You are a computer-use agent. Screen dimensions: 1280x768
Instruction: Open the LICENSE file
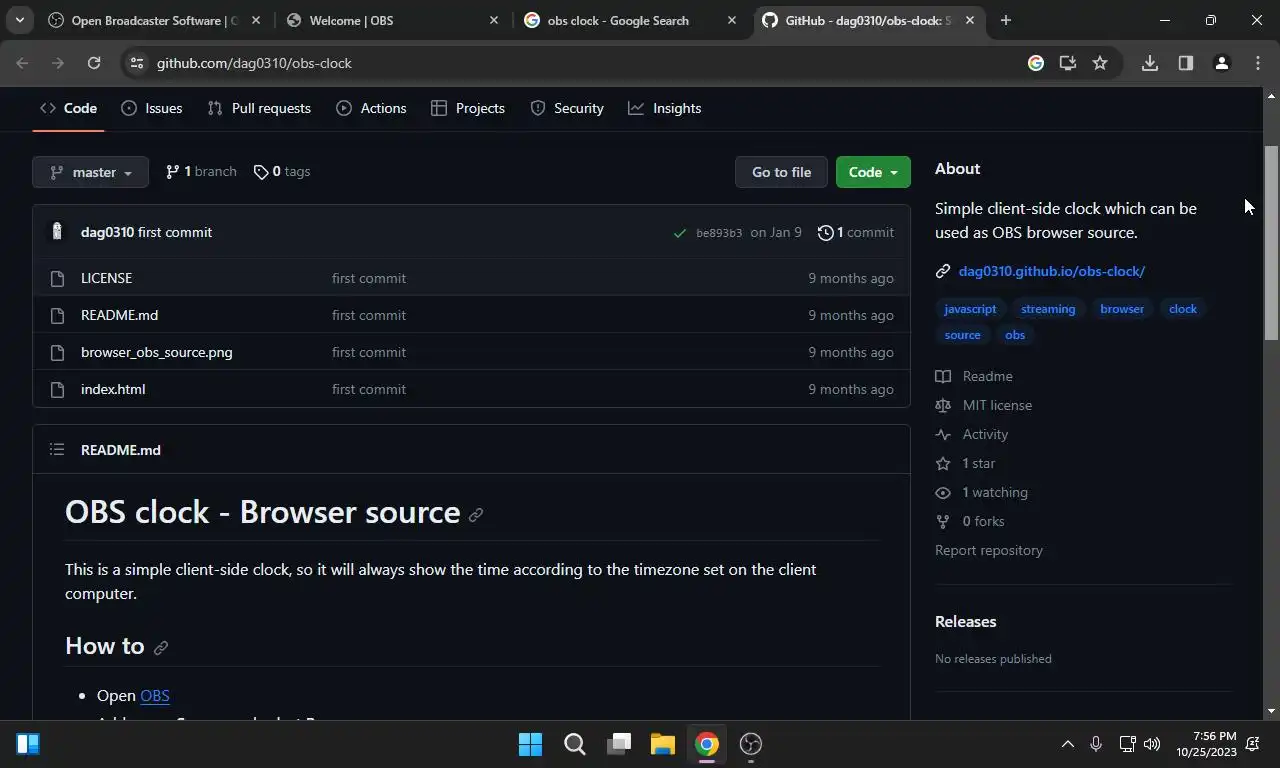click(106, 278)
